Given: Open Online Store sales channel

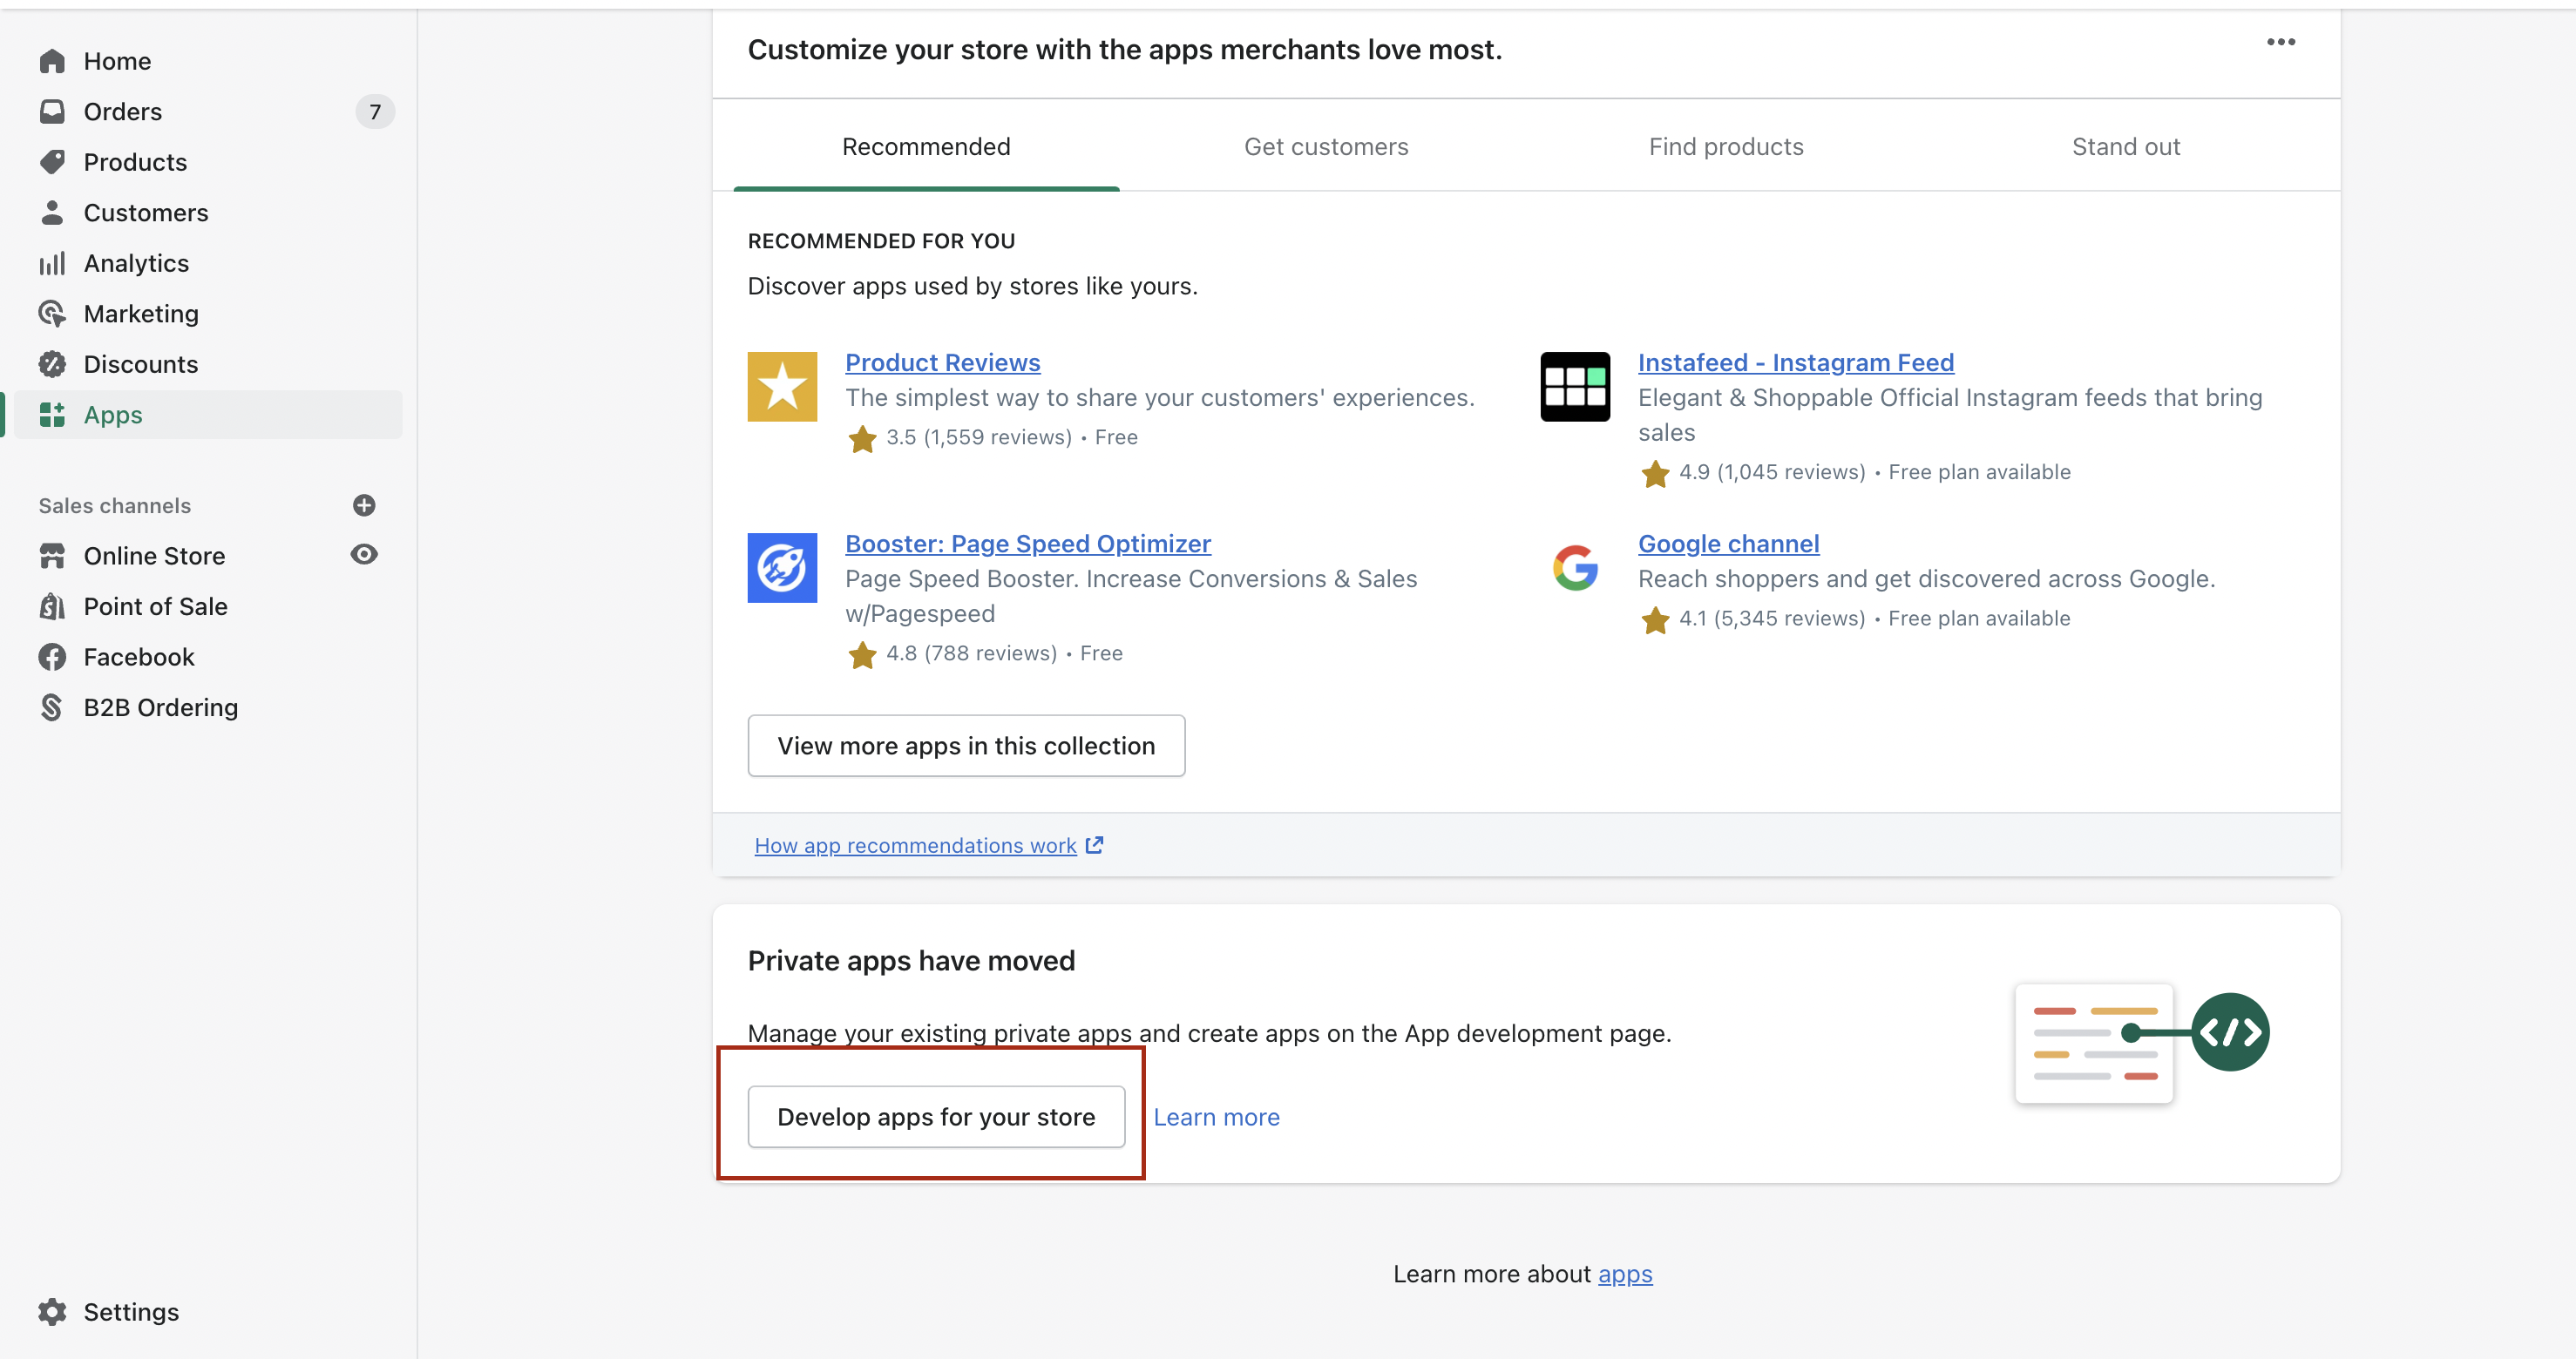Looking at the screenshot, I should point(154,555).
